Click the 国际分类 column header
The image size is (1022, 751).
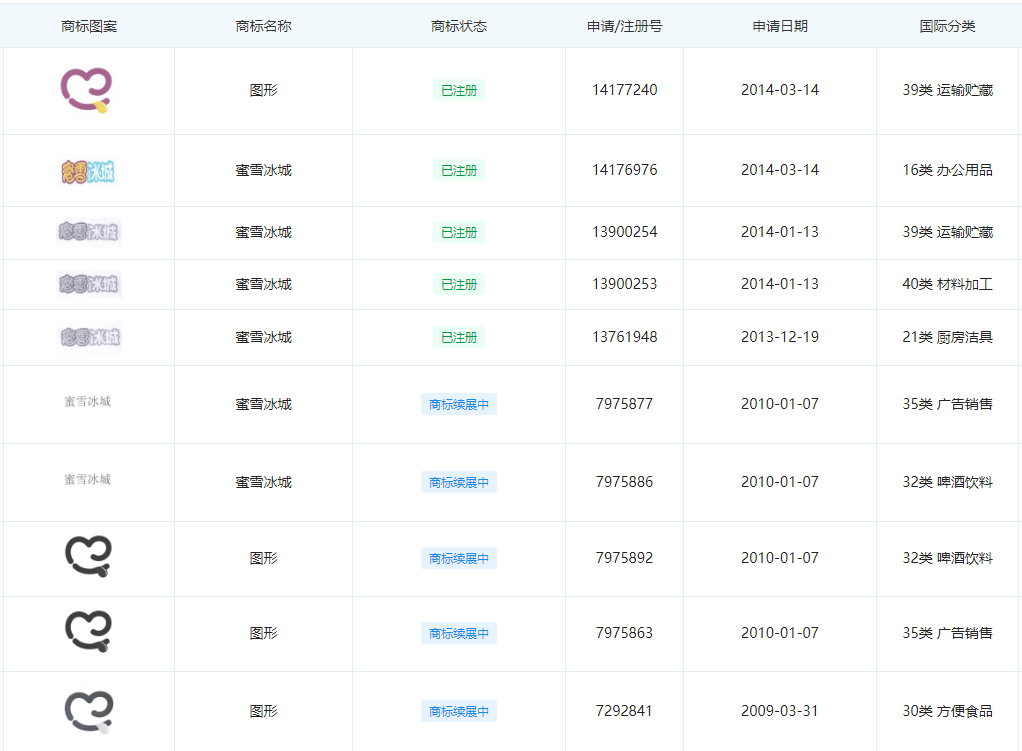(947, 26)
